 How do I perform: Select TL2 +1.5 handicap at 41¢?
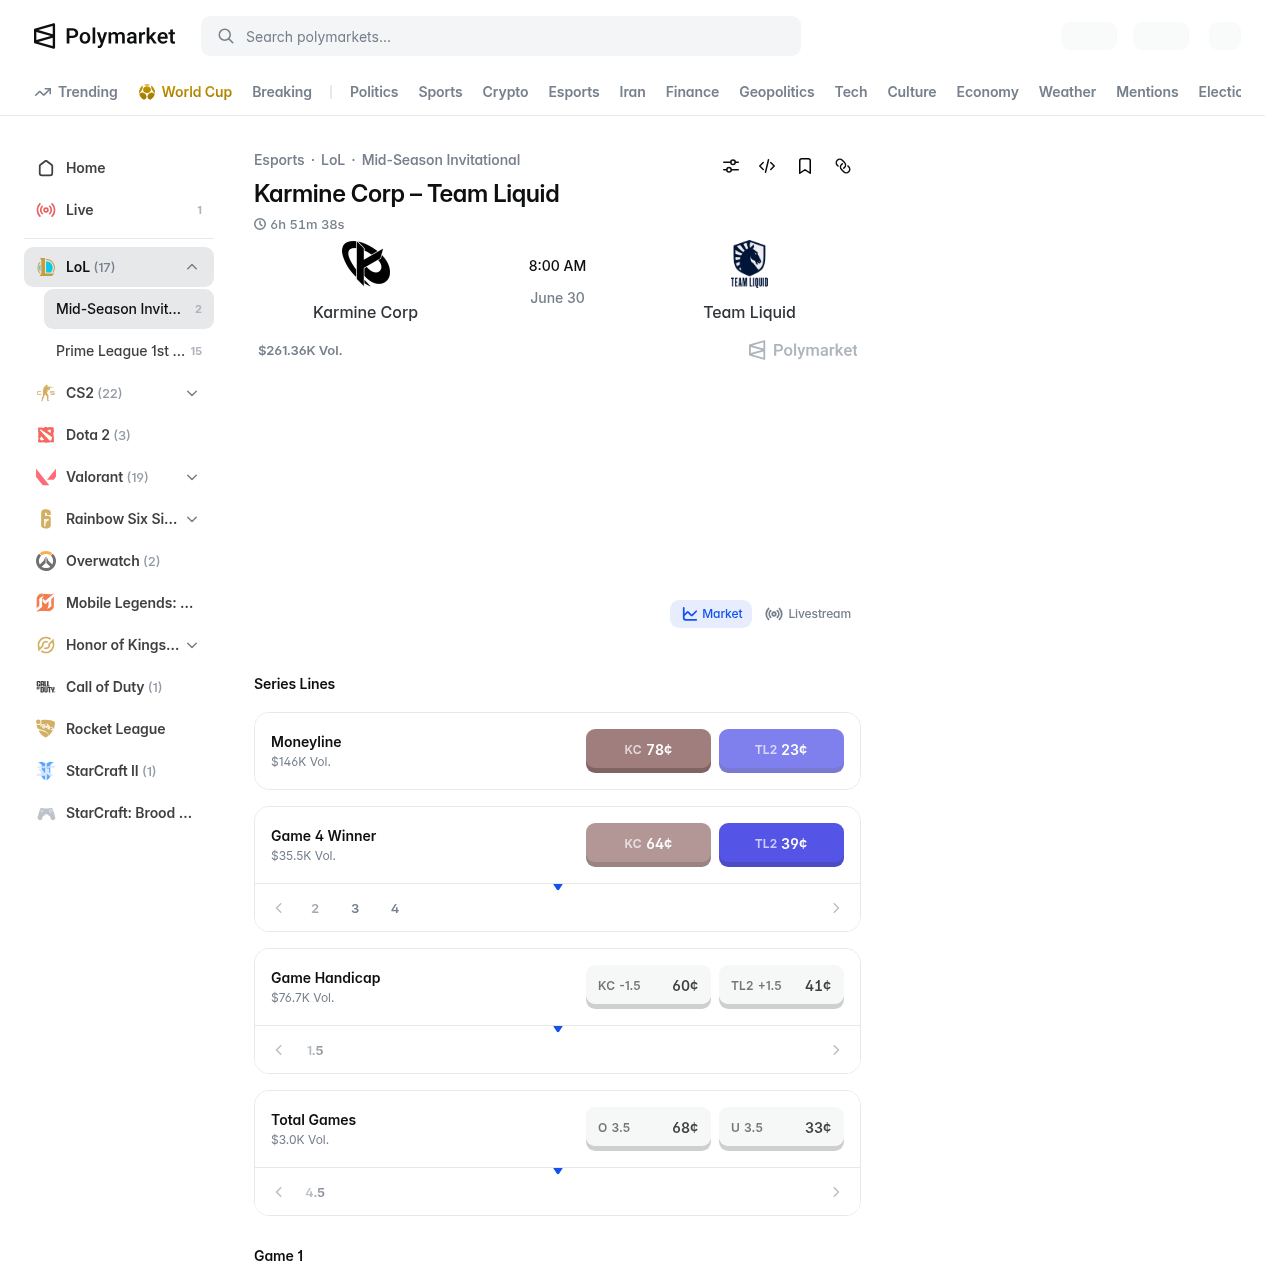[781, 986]
